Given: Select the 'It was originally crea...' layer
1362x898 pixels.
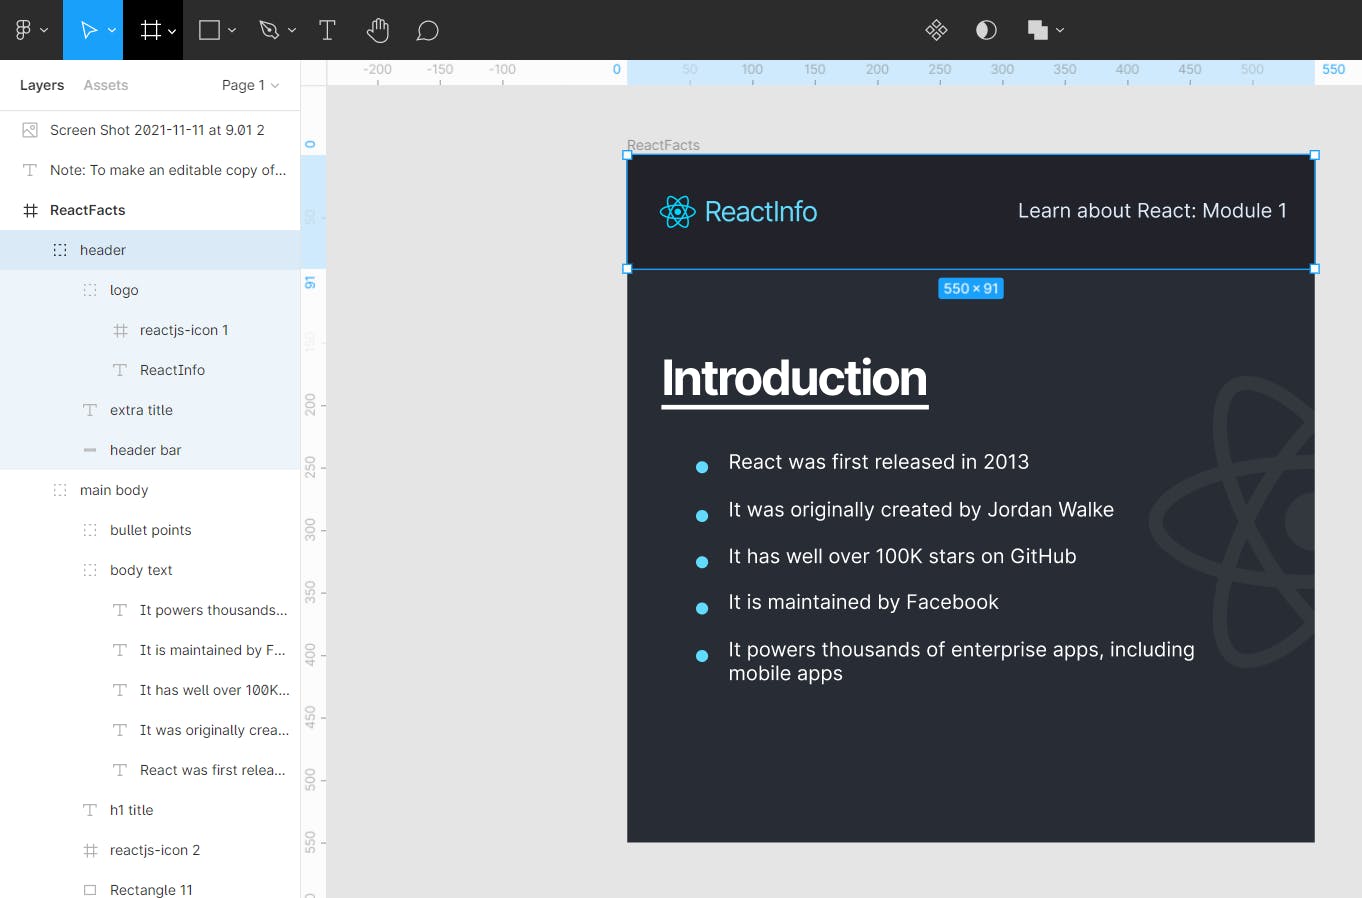Looking at the screenshot, I should pos(150,730).
